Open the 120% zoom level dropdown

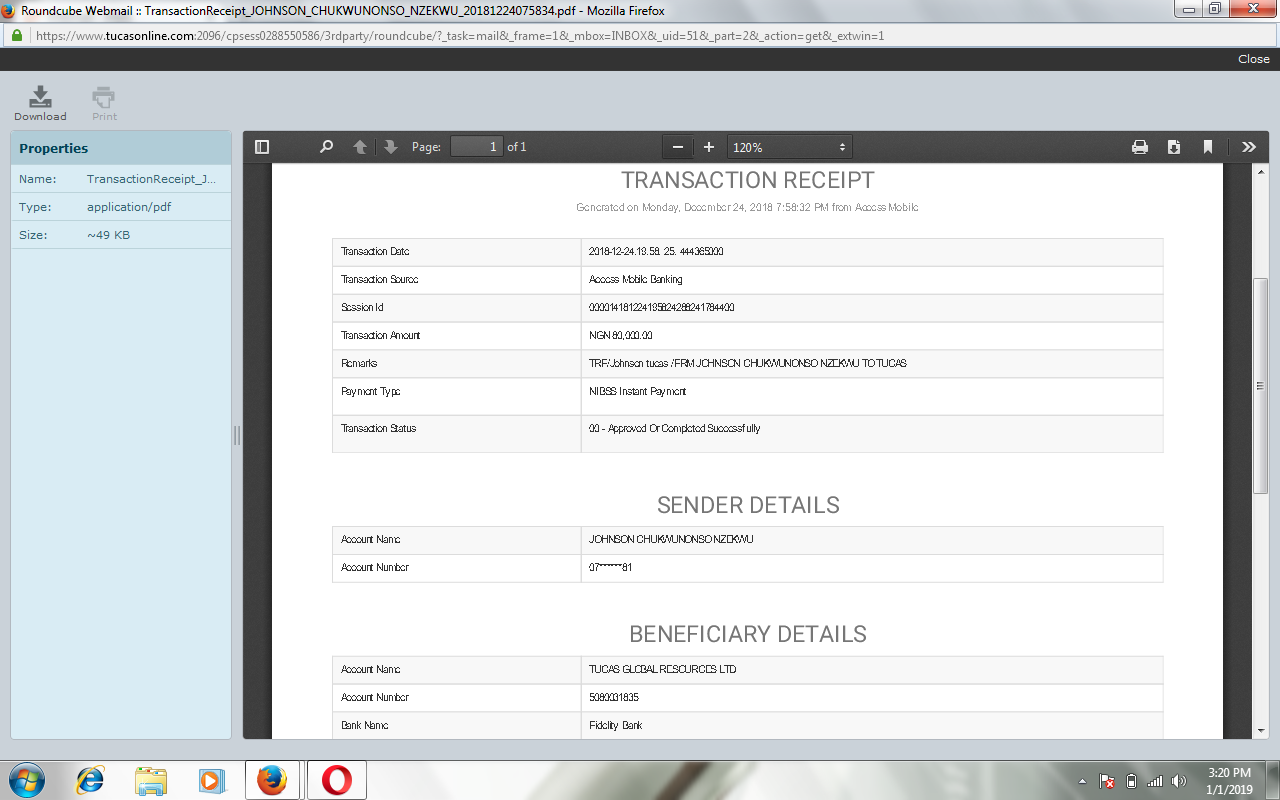coord(789,147)
